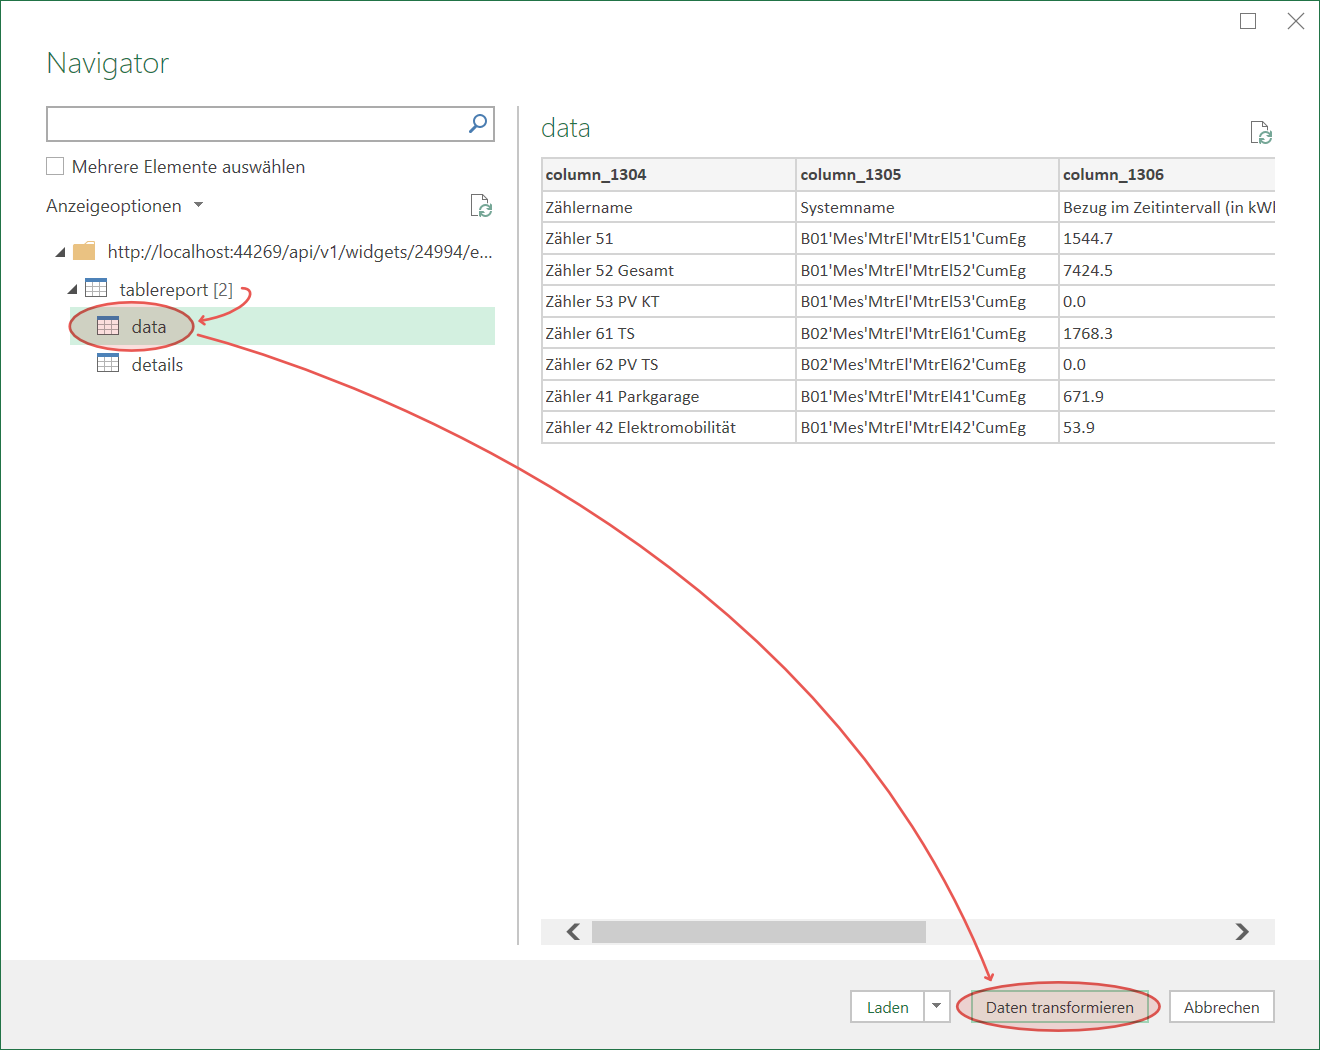
Task: Click the Abbrechen button
Action: [1222, 1007]
